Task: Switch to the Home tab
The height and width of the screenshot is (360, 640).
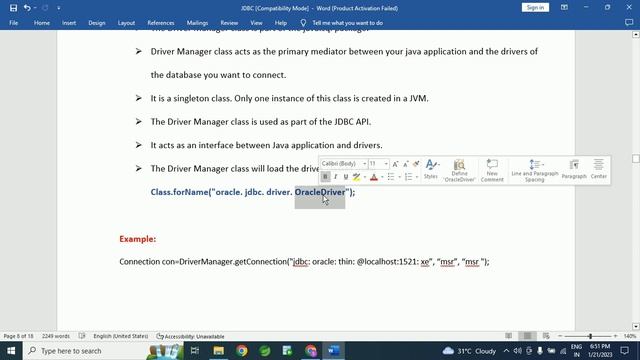Action: [42, 23]
